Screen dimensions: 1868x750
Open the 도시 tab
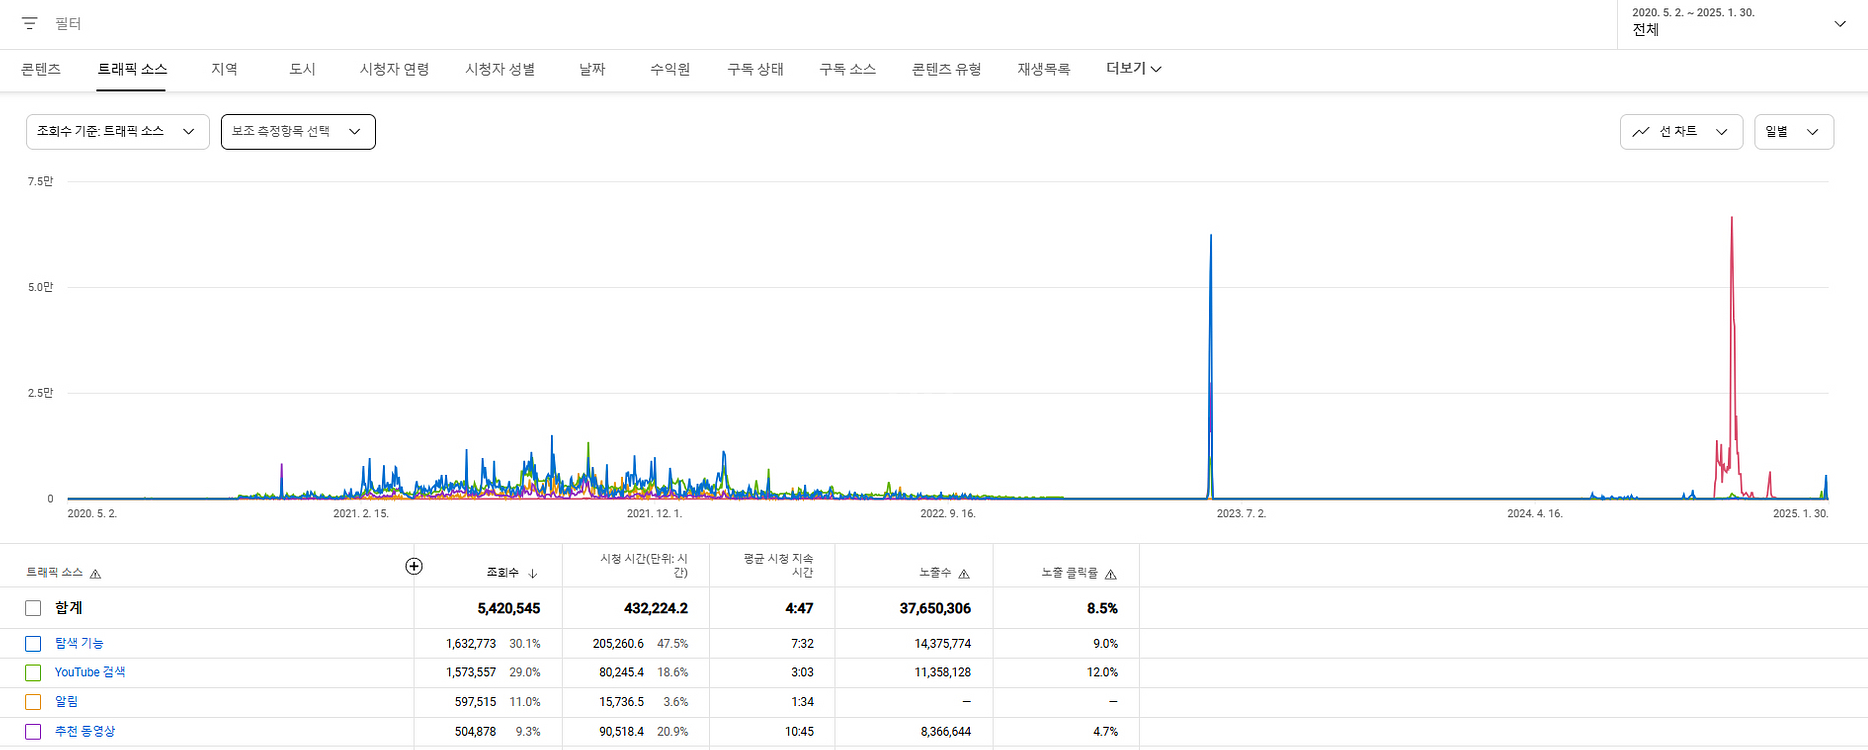(302, 69)
